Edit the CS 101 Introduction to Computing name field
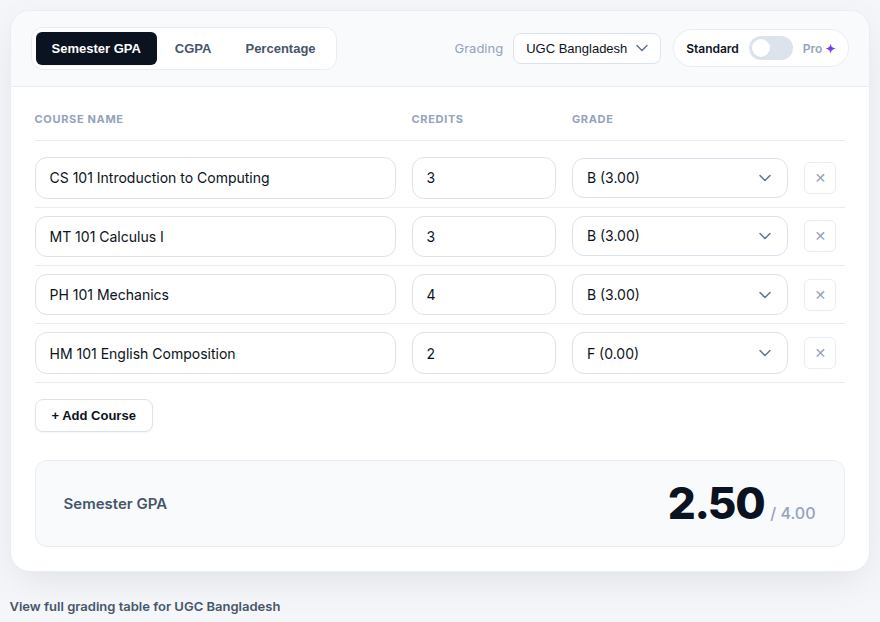The image size is (880, 622). [x=216, y=178]
